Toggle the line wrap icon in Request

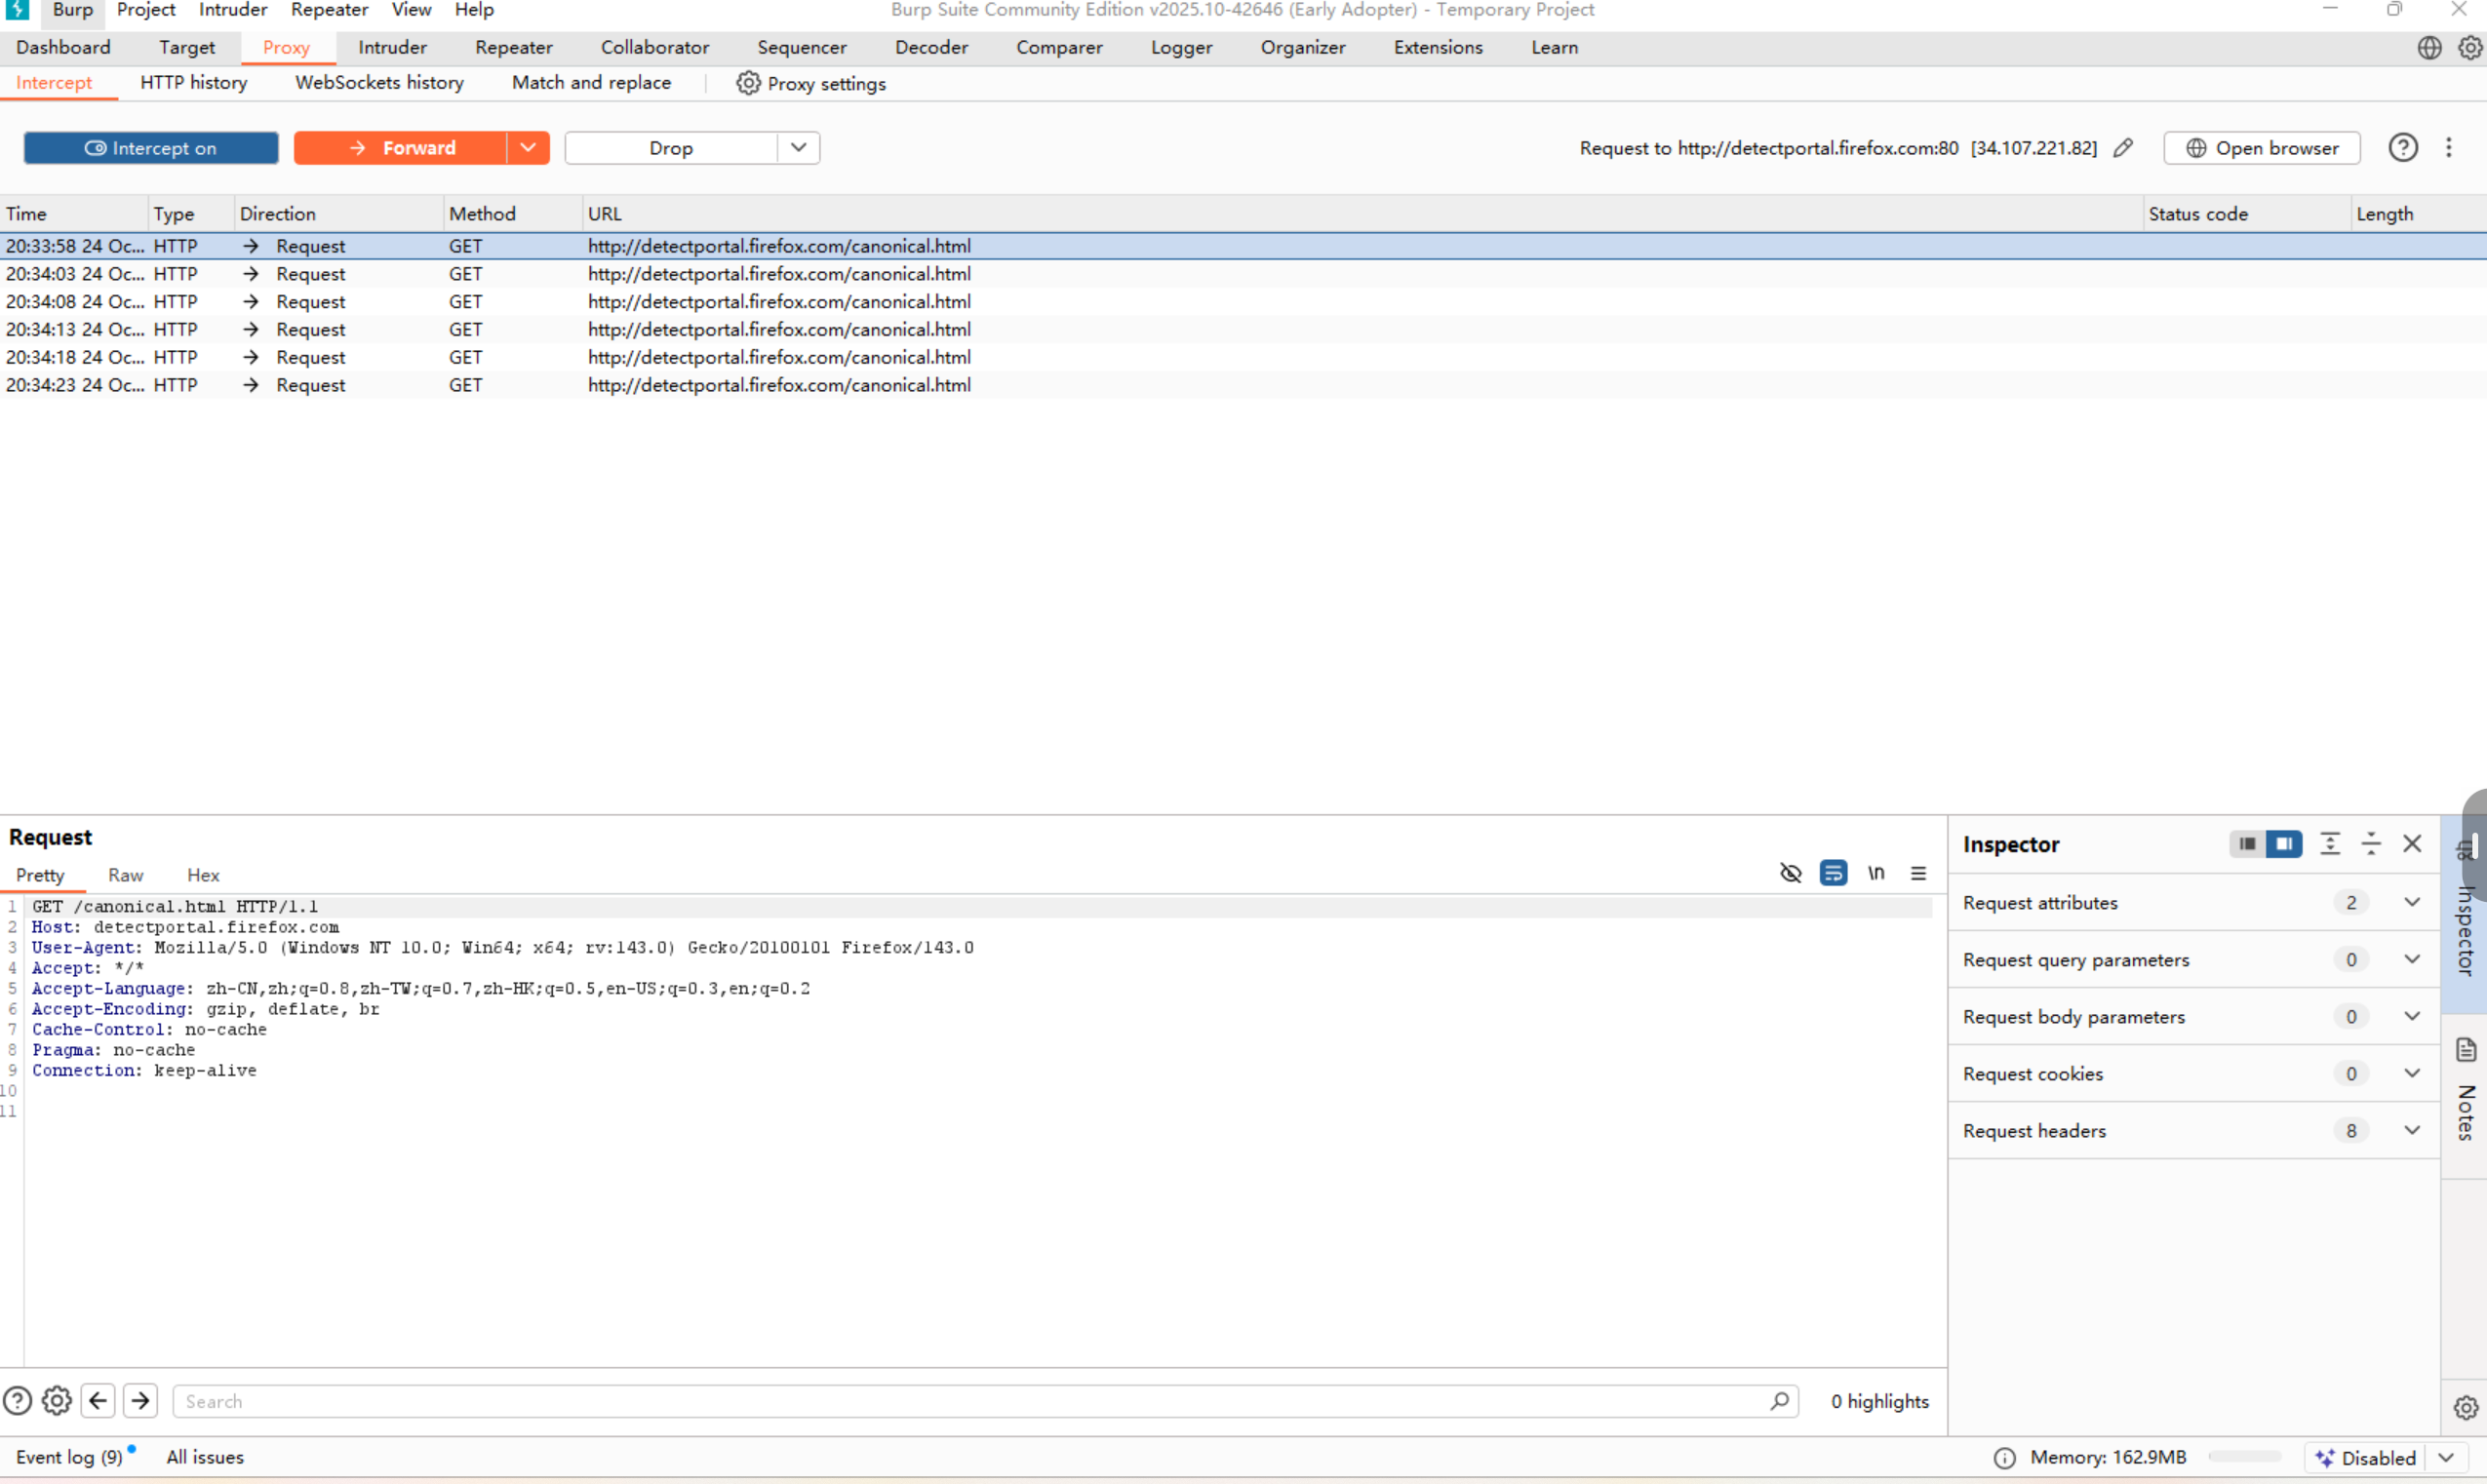click(1833, 873)
